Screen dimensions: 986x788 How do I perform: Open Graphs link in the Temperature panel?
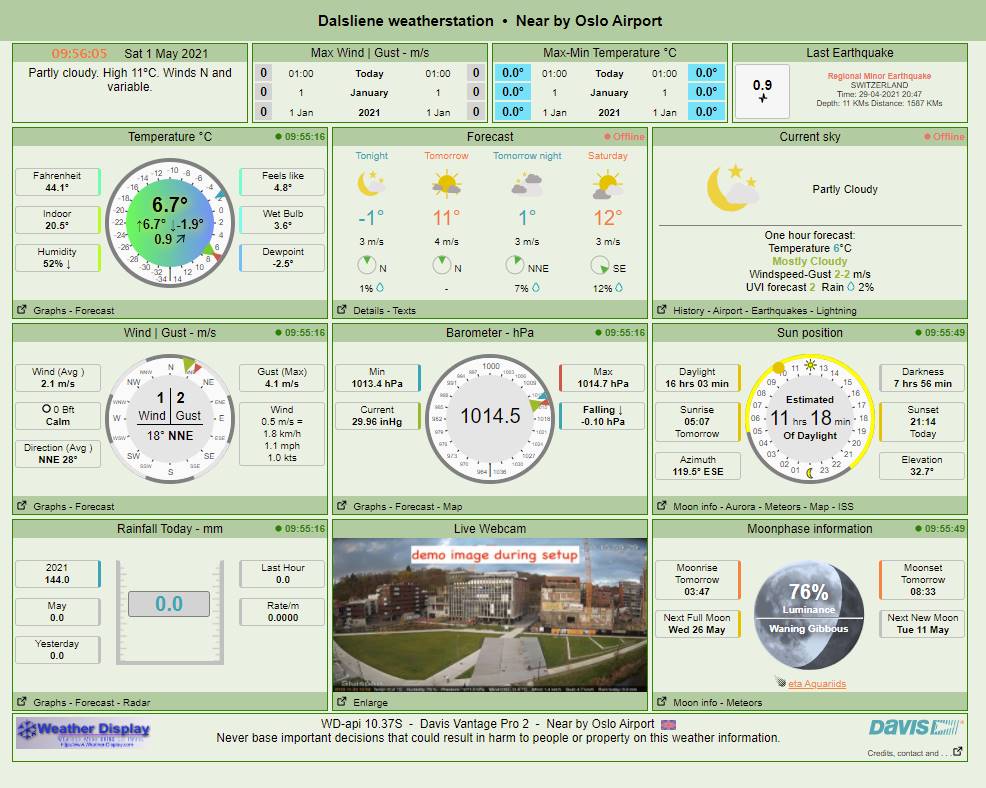point(50,311)
